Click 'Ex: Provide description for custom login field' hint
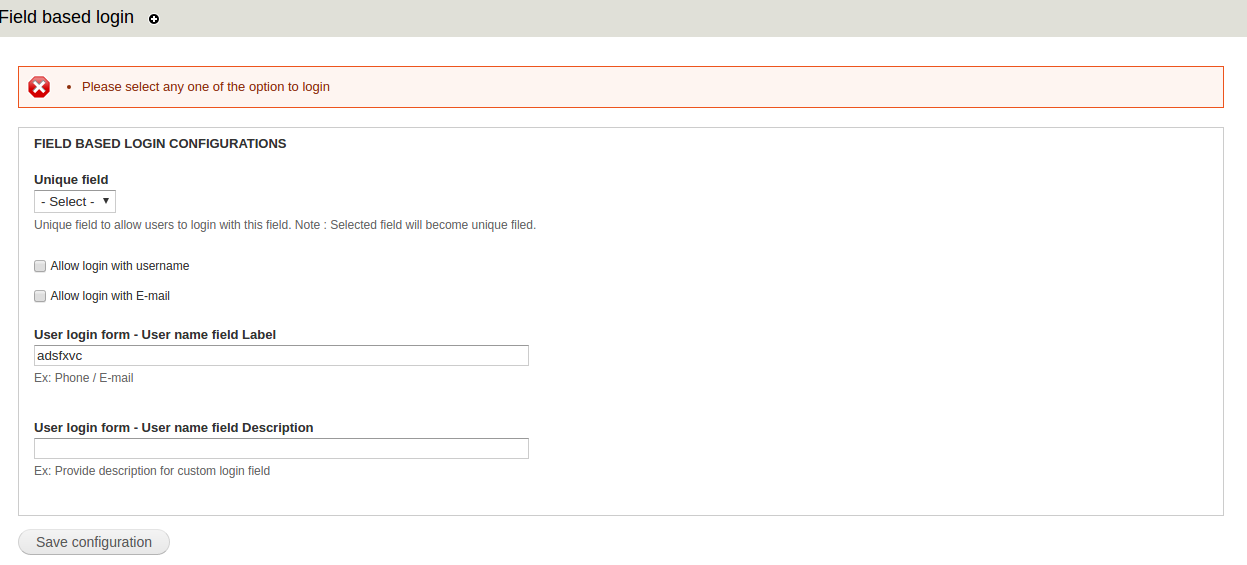The width and height of the screenshot is (1247, 565). click(x=152, y=471)
